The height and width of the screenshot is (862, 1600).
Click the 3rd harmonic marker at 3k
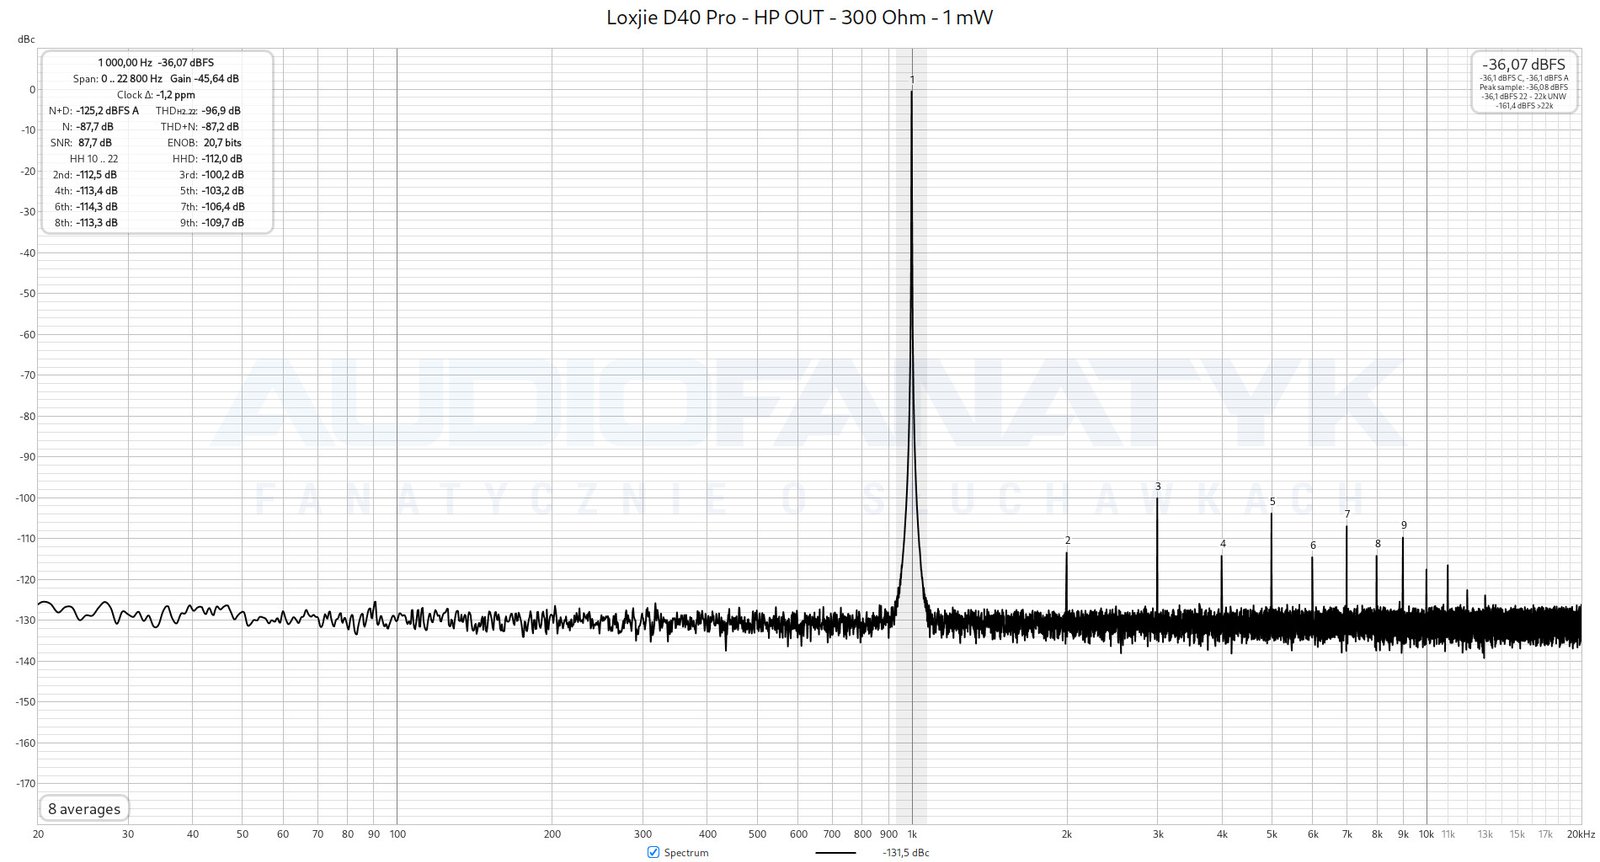(x=1158, y=487)
